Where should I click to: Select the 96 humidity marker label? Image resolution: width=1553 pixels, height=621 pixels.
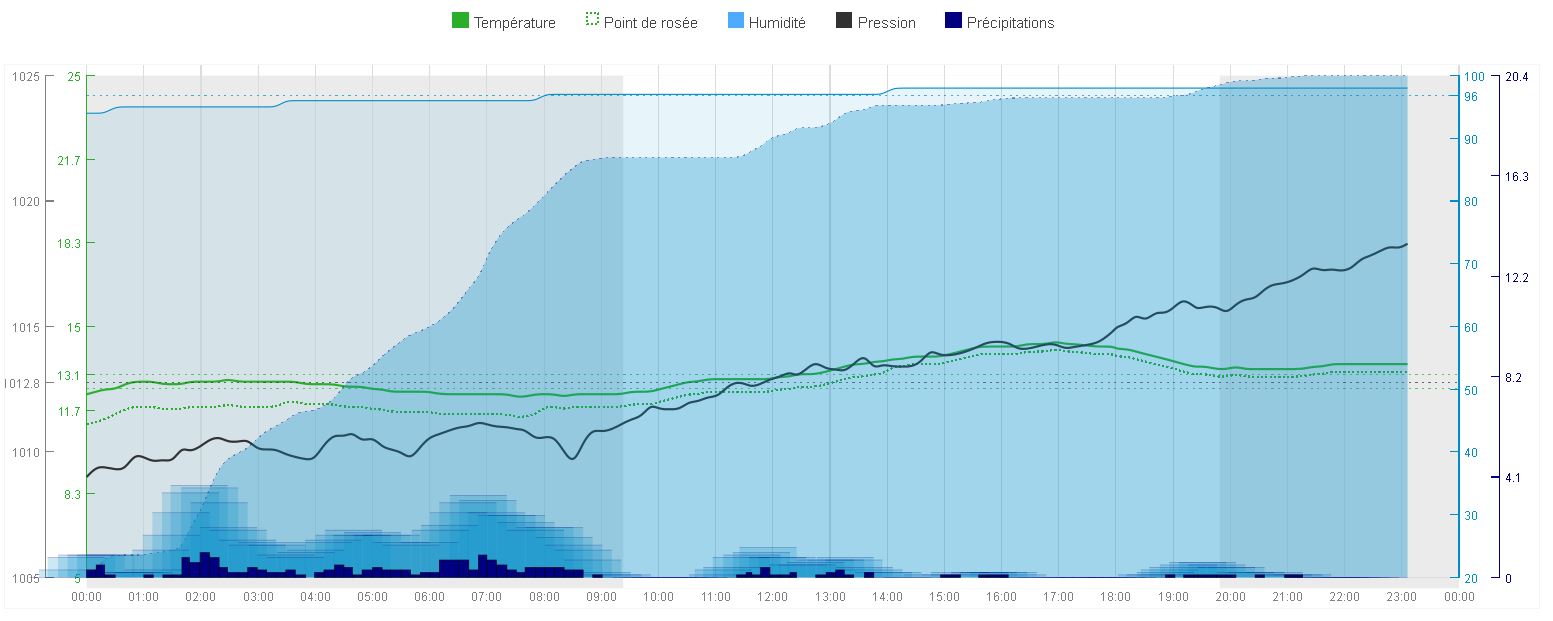point(1471,96)
